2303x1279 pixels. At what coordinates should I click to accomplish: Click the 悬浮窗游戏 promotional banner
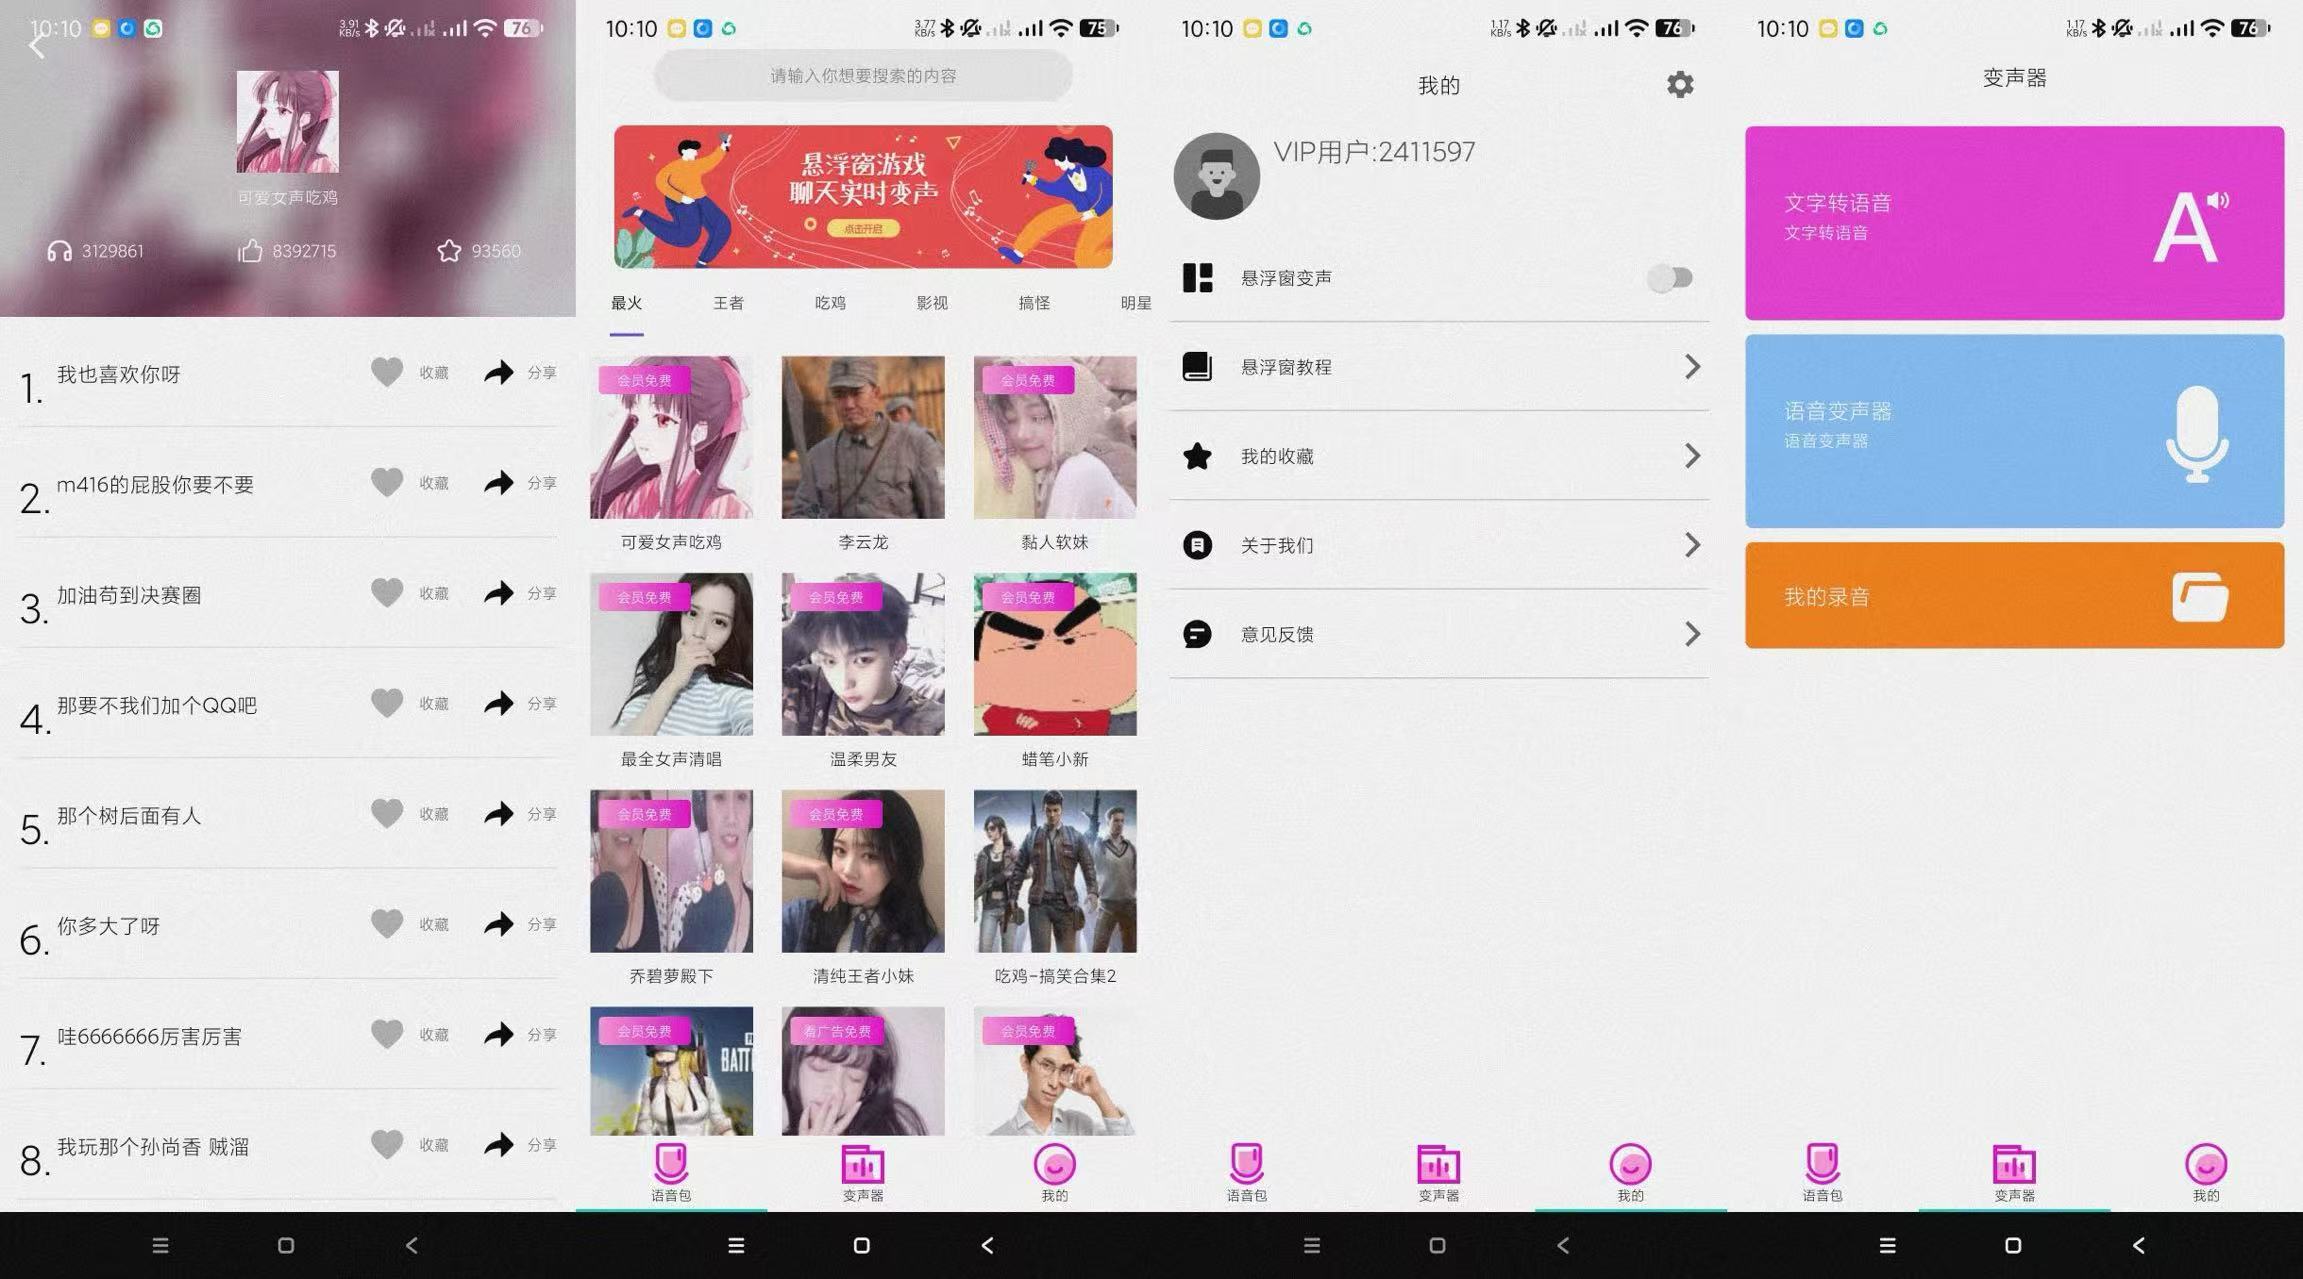[863, 197]
